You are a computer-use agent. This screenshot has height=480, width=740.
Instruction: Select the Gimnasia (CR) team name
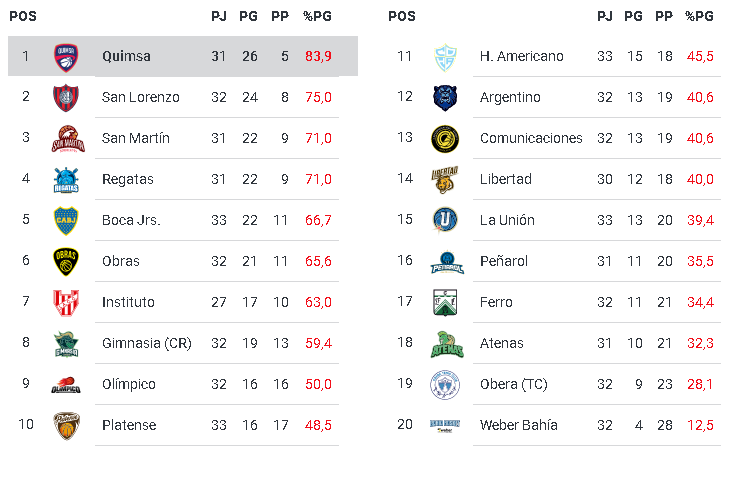(x=146, y=343)
